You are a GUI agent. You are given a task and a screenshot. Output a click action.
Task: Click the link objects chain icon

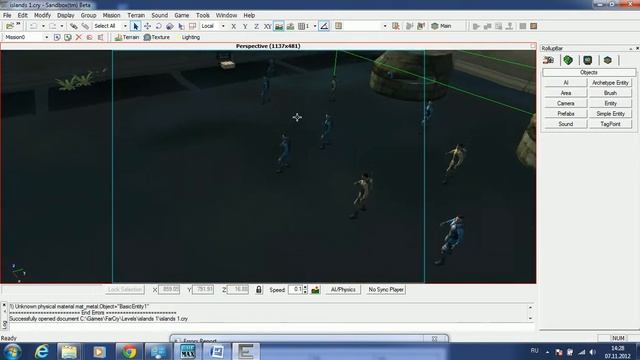(73, 26)
